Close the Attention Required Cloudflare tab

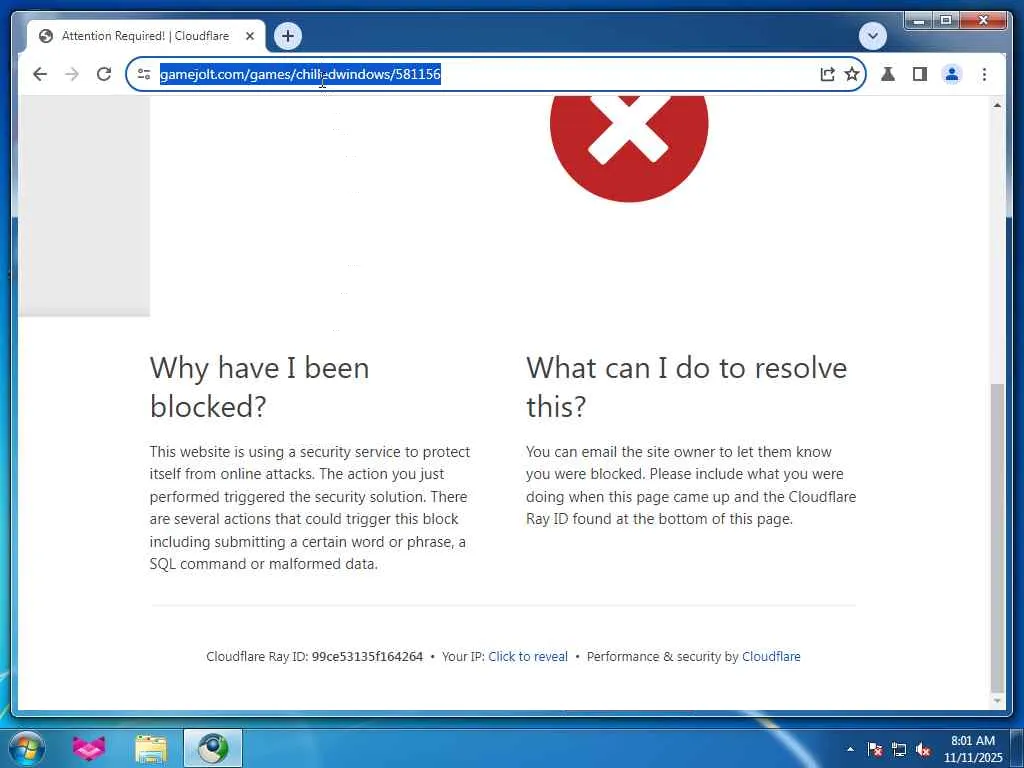pyautogui.click(x=249, y=37)
